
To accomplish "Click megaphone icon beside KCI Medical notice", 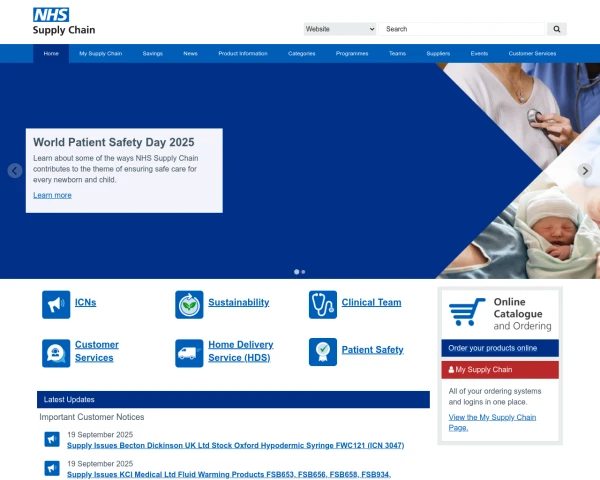I will pos(52,468).
